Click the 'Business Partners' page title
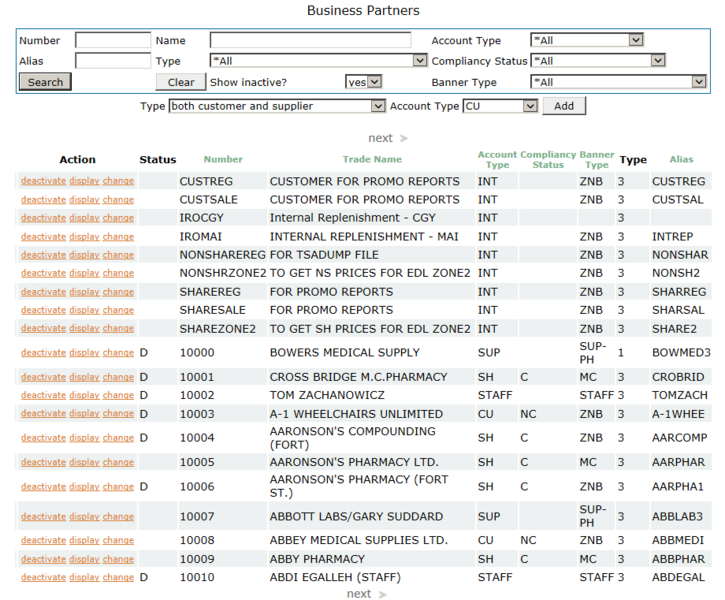Image resolution: width=725 pixels, height=600 pixels. pos(363,11)
